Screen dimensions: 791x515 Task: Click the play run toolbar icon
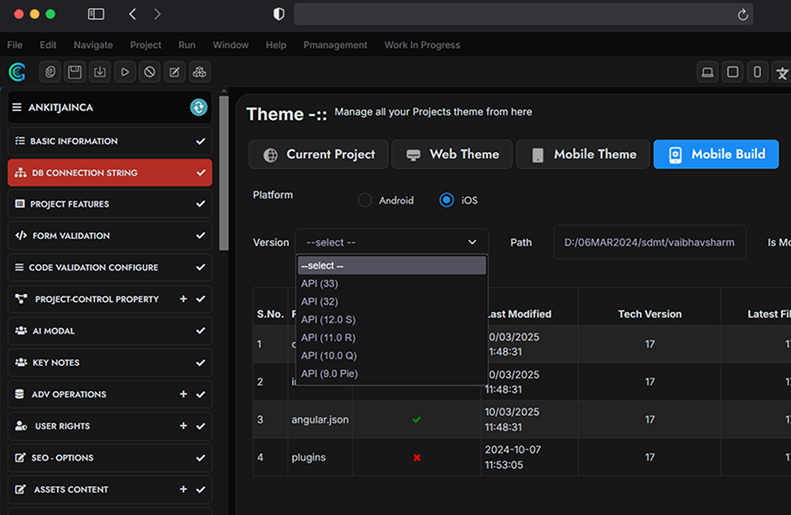coord(125,72)
